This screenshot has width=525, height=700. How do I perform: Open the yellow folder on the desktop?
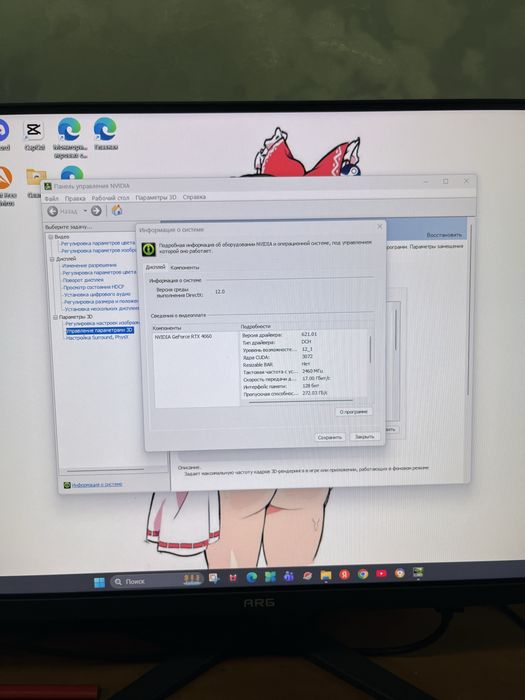pyautogui.click(x=35, y=177)
